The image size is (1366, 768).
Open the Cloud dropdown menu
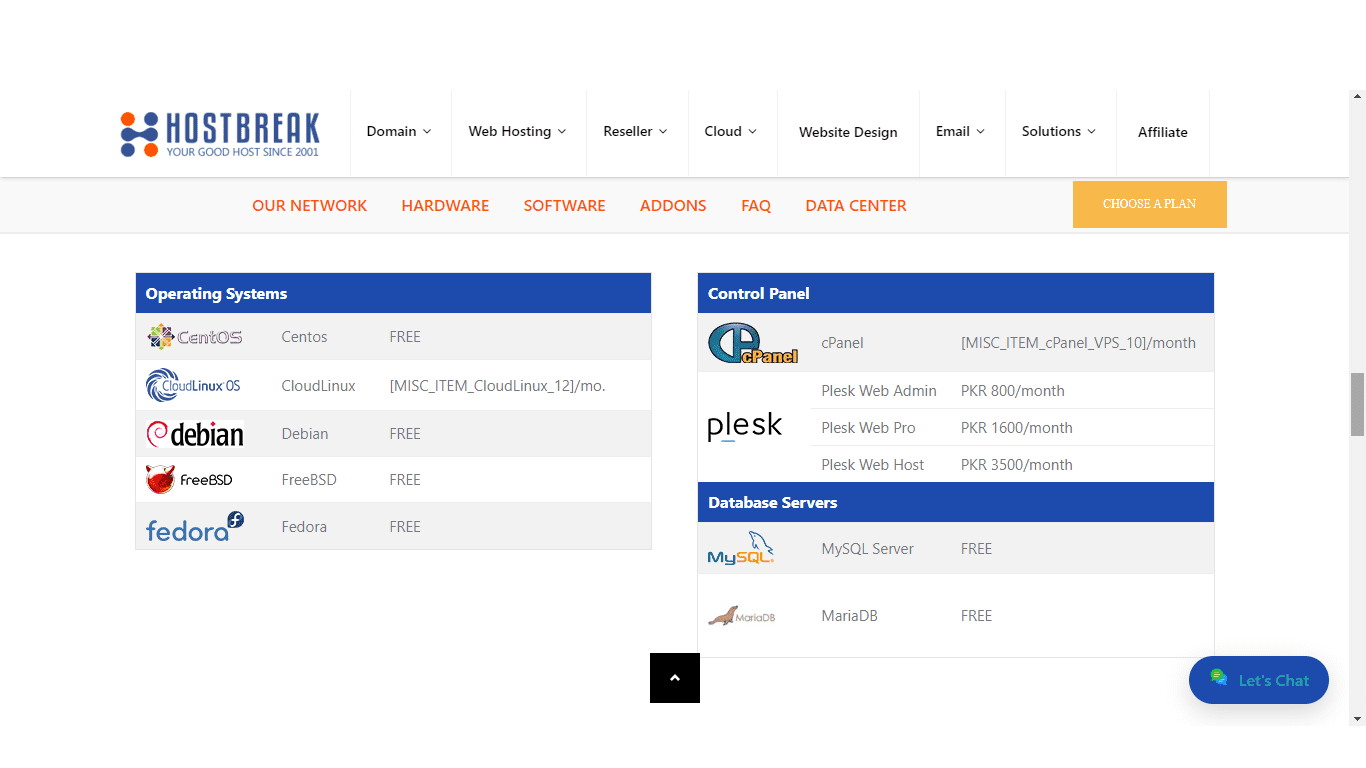pyautogui.click(x=731, y=131)
